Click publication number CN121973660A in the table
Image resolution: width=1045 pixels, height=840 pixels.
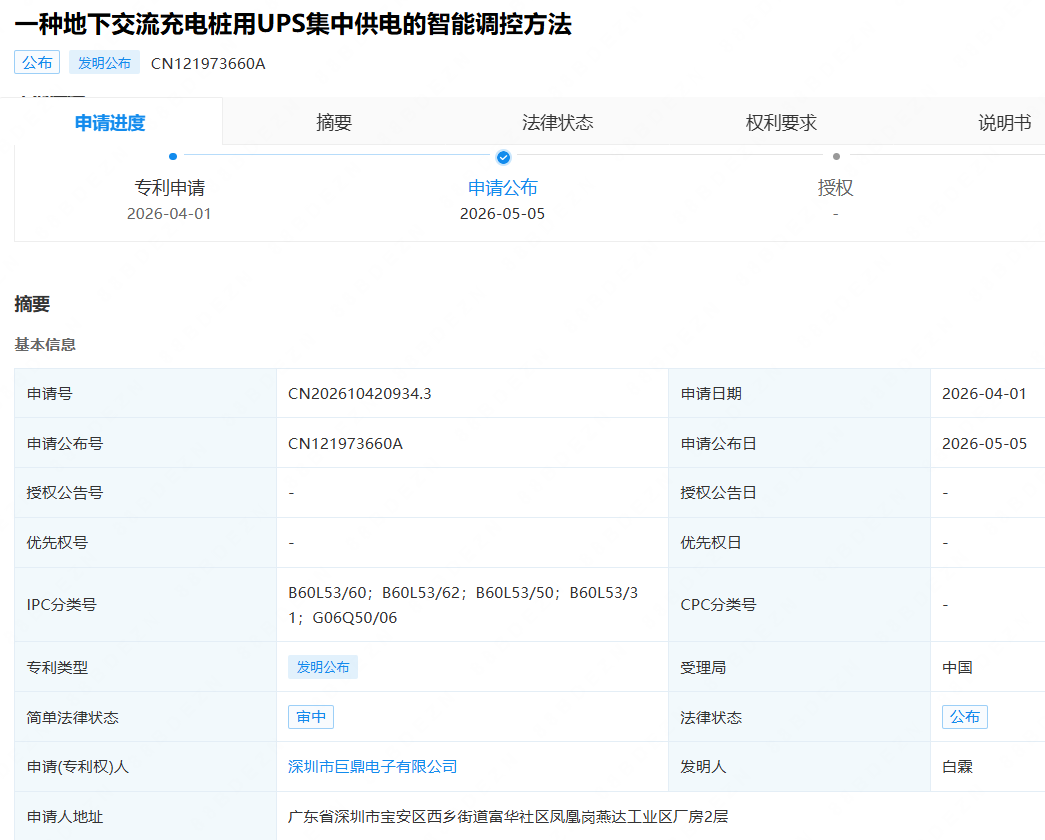click(345, 444)
